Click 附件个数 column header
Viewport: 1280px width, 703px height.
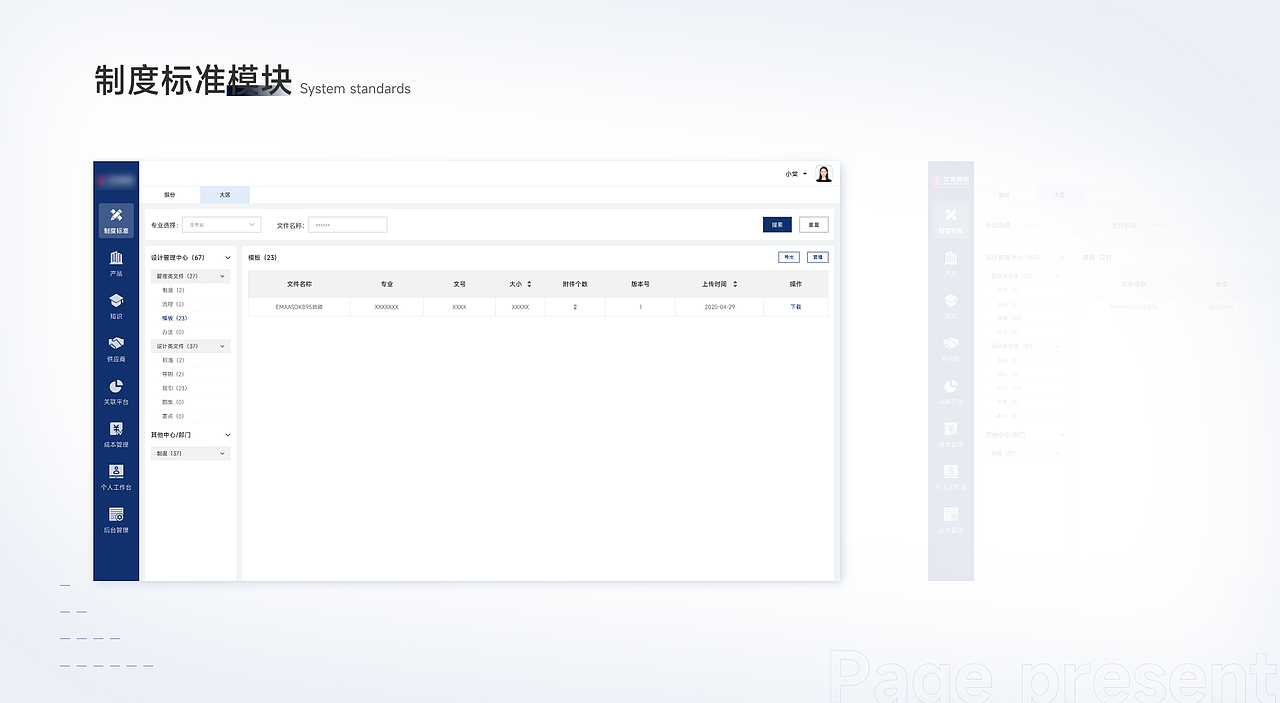tap(575, 284)
